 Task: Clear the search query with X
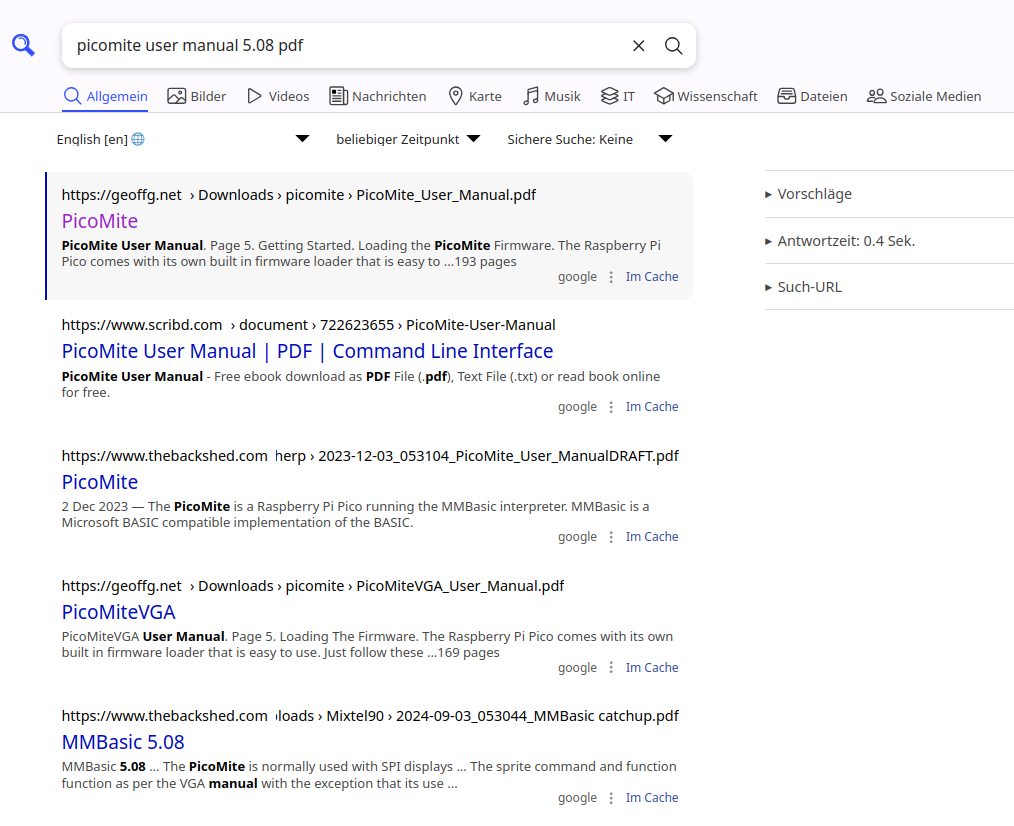click(638, 45)
